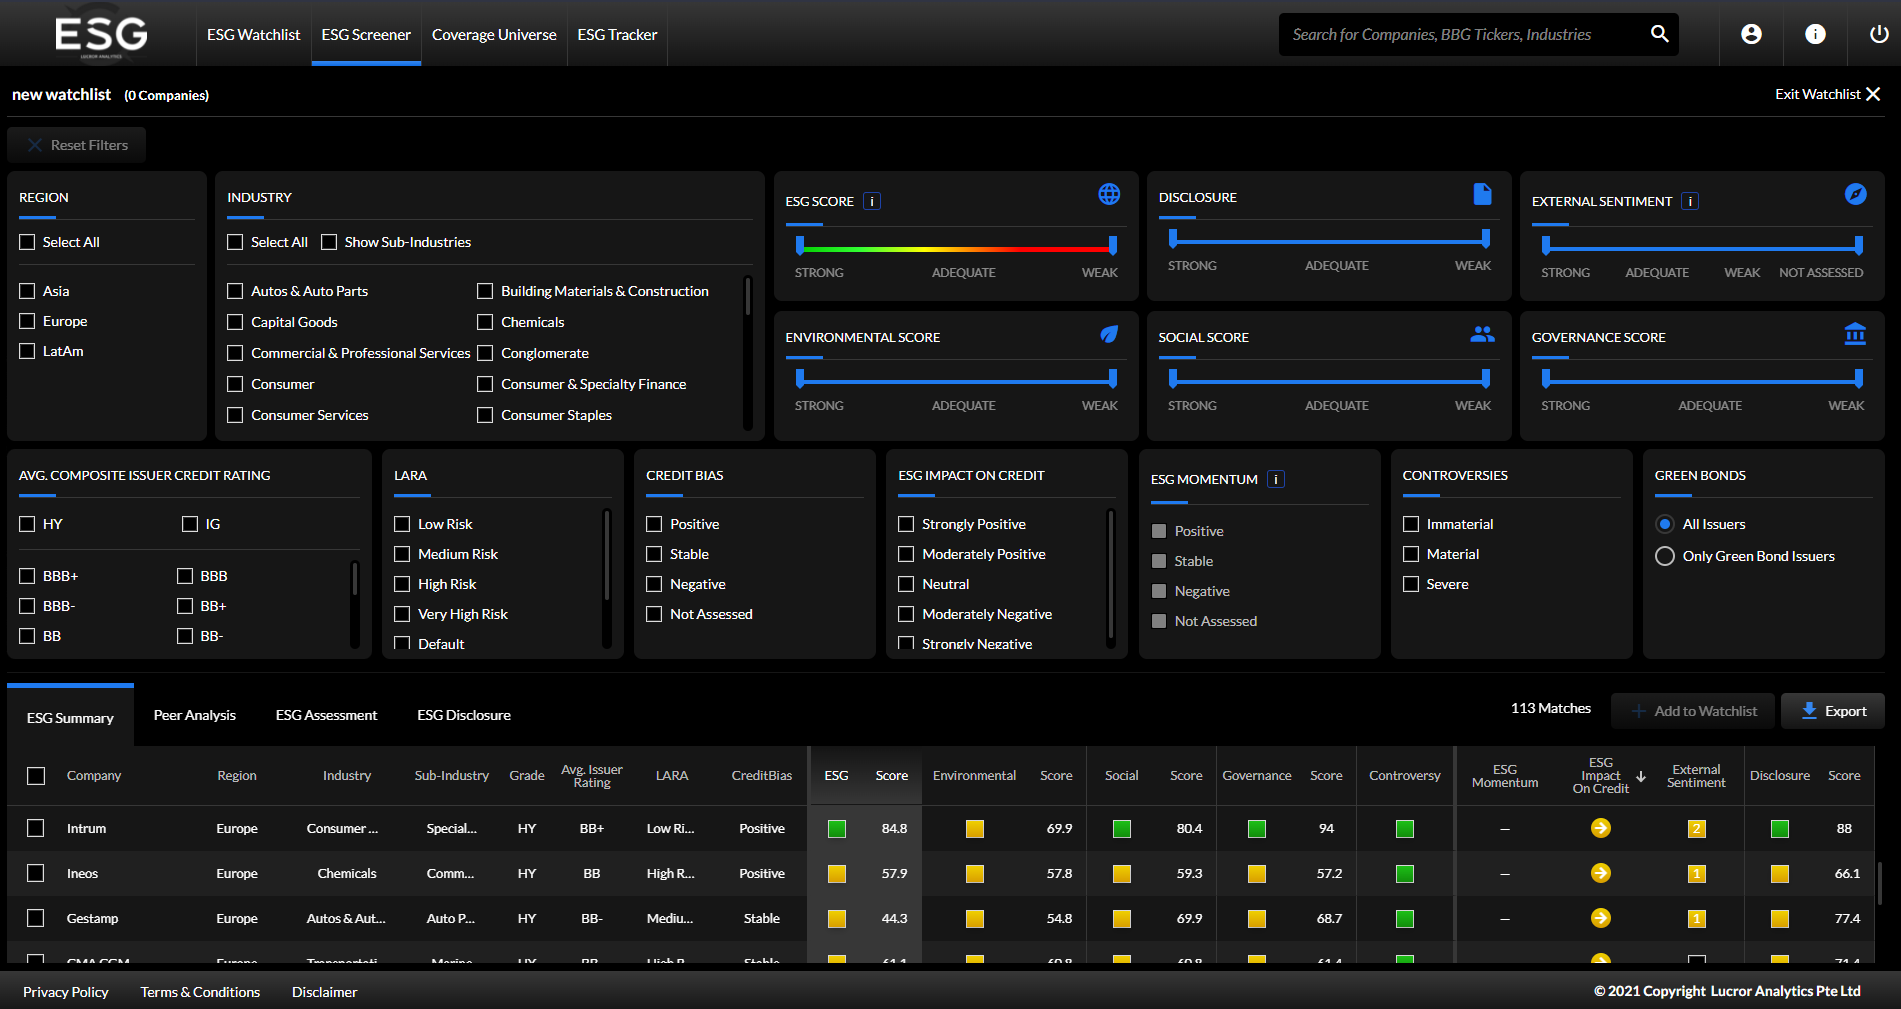Click the sort arrow beside ESG Impact On Credit
The height and width of the screenshot is (1009, 1901).
(1641, 776)
